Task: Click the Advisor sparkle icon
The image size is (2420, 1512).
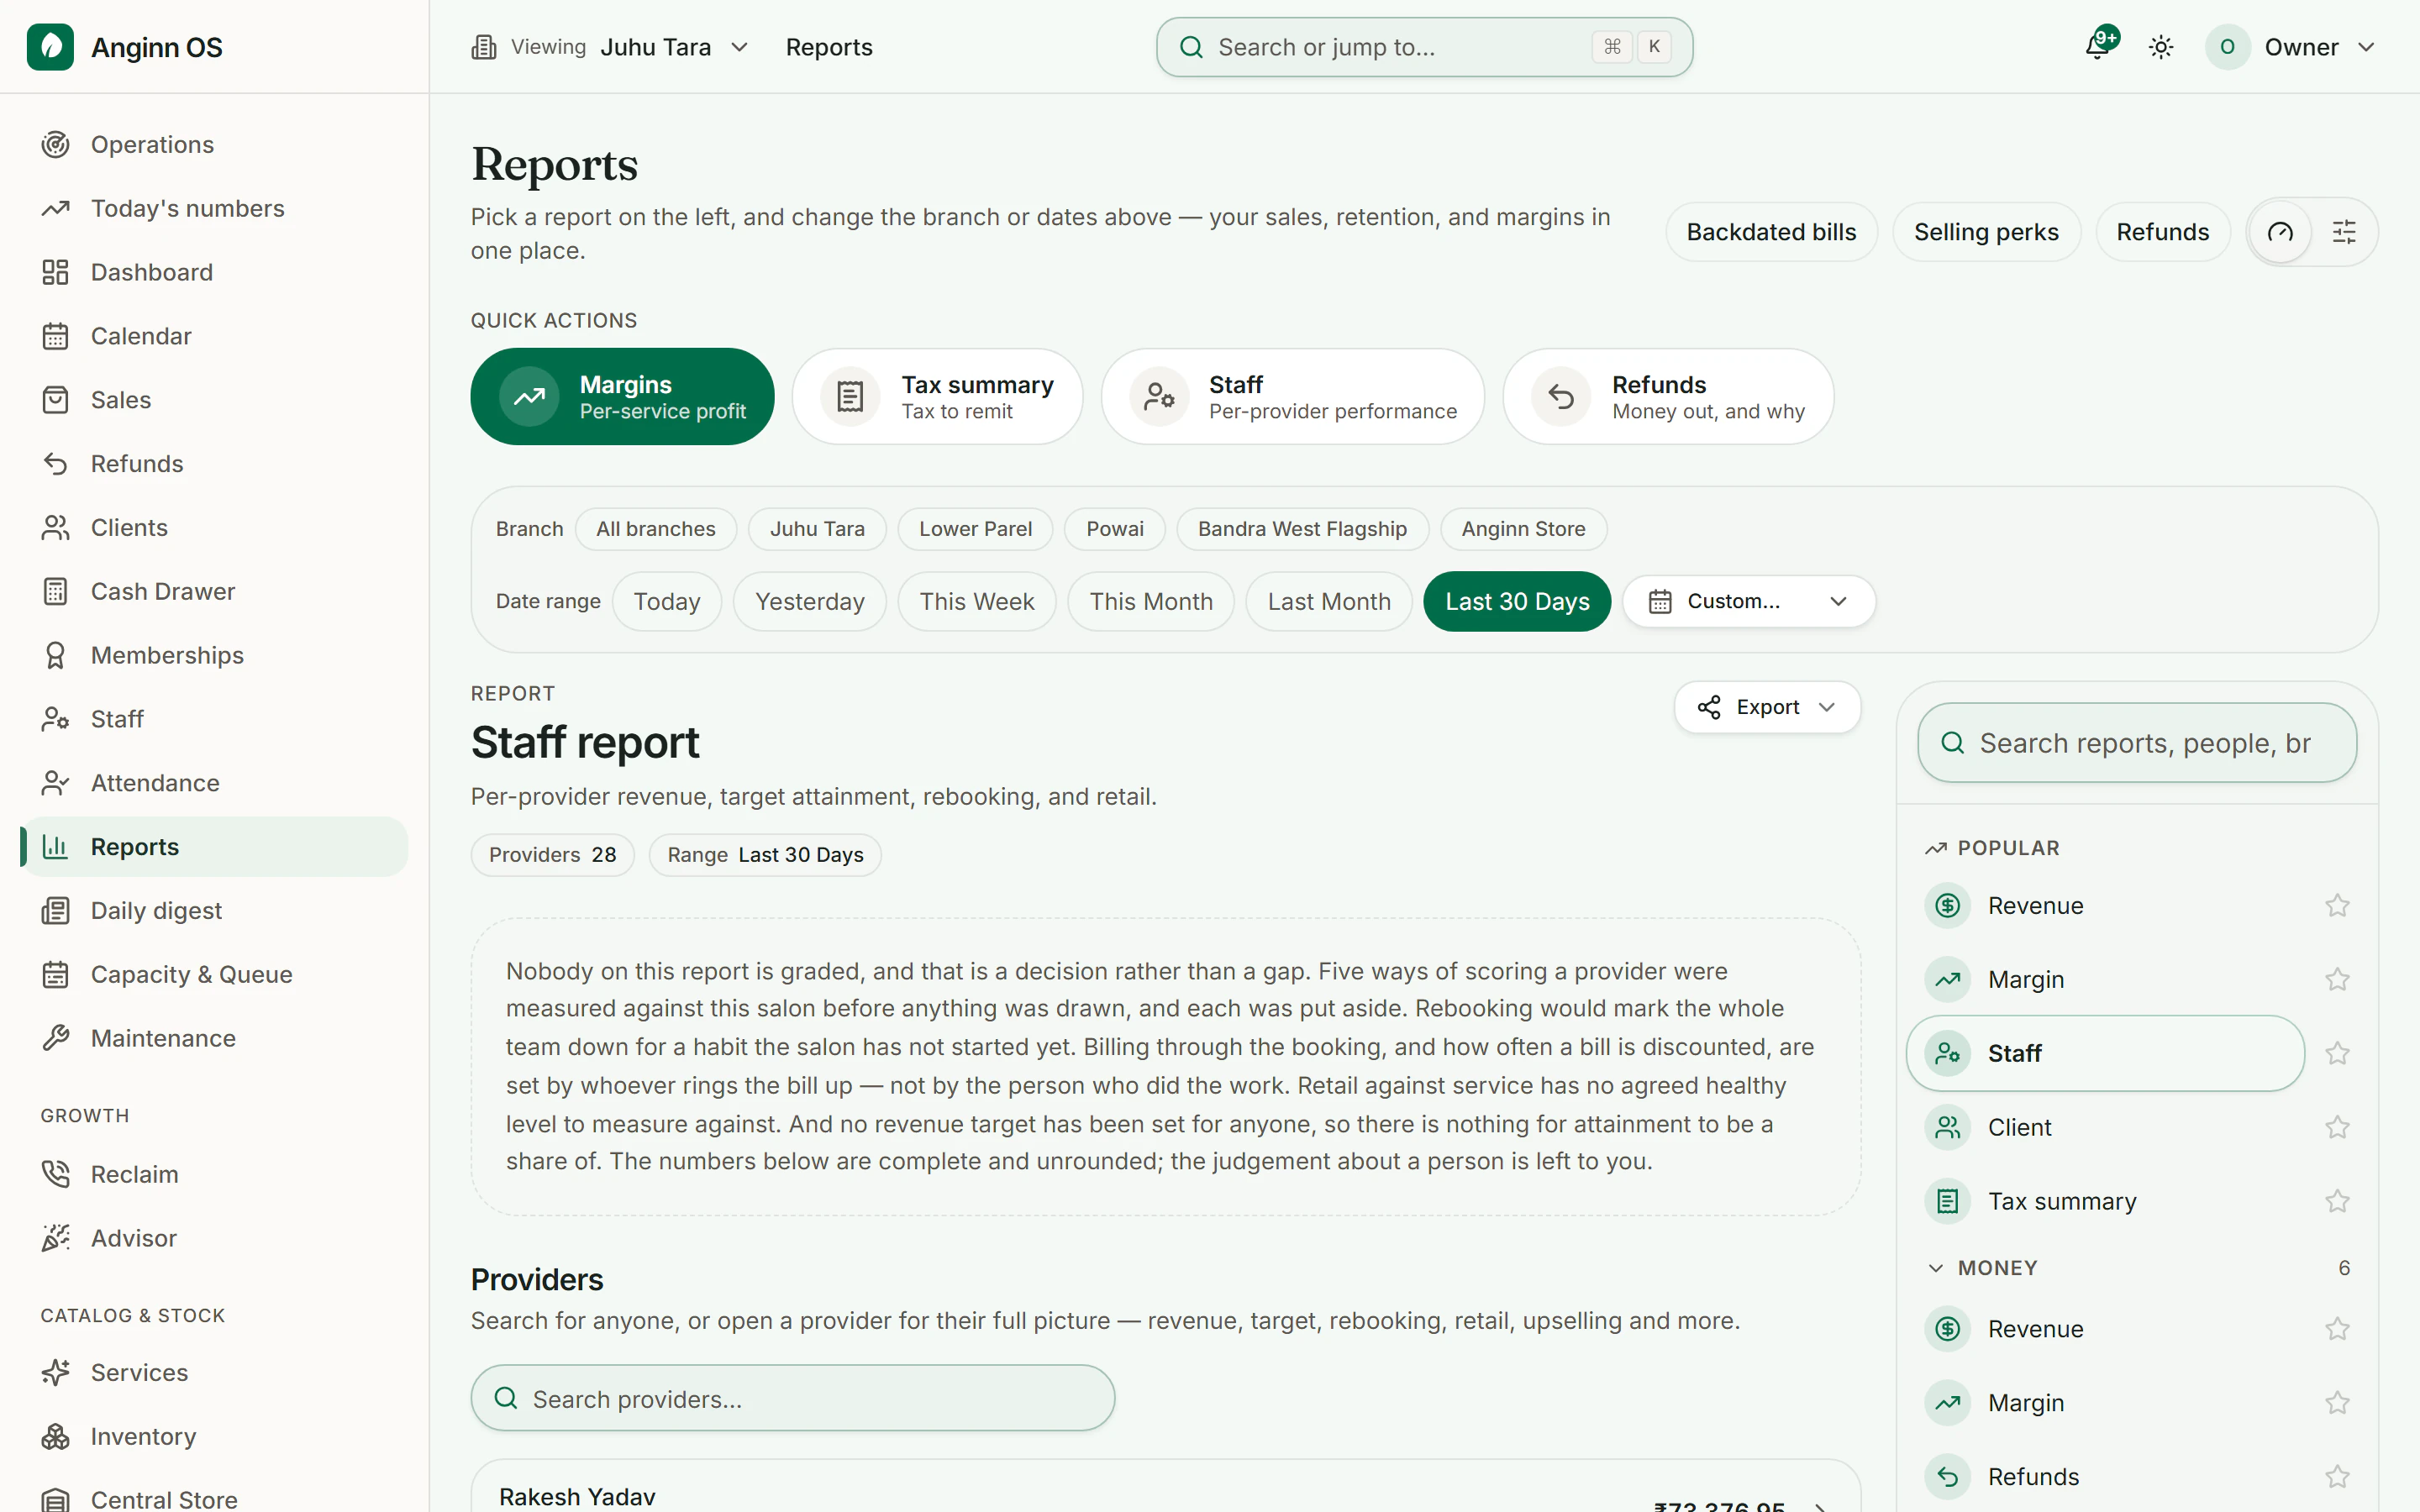Action: coord(56,1238)
